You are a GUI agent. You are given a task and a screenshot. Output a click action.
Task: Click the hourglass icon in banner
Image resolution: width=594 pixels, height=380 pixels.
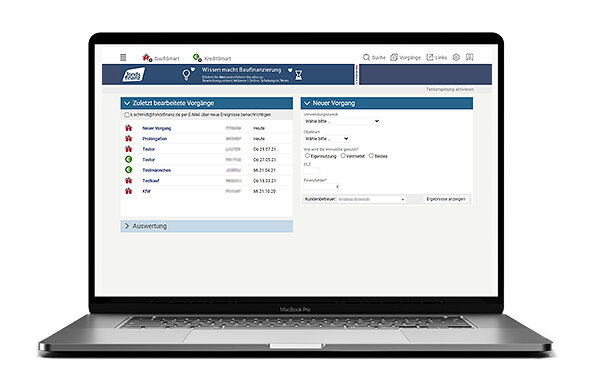(x=299, y=75)
